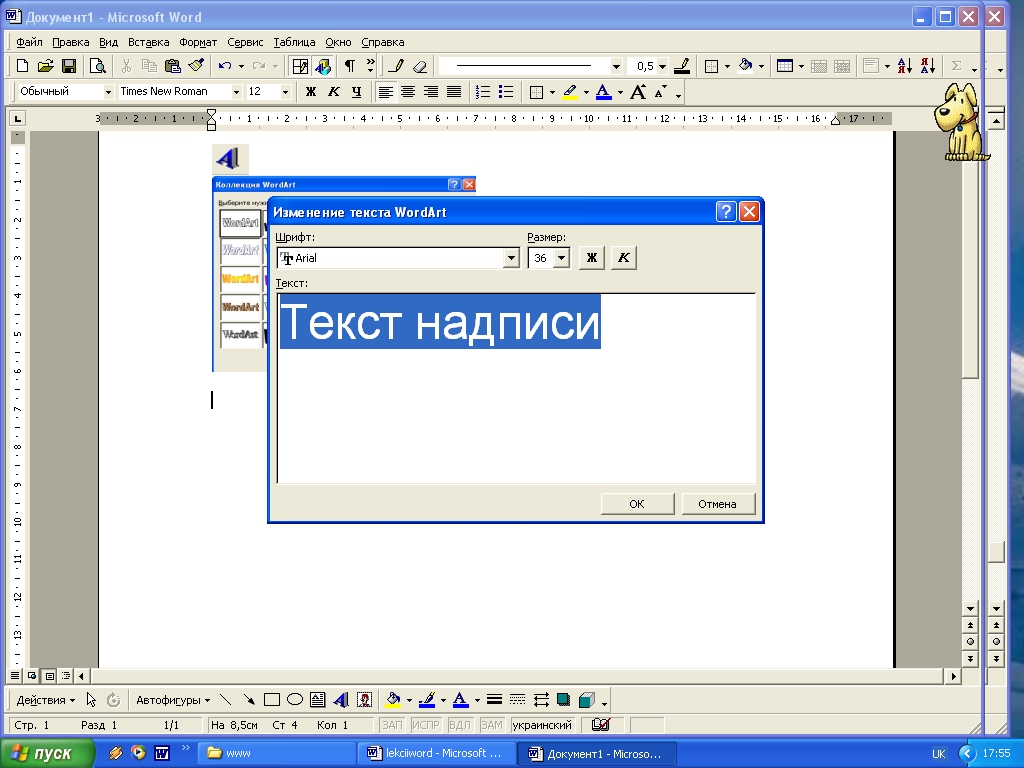Apply numbered list formatting
Image resolution: width=1024 pixels, height=768 pixels.
click(483, 92)
